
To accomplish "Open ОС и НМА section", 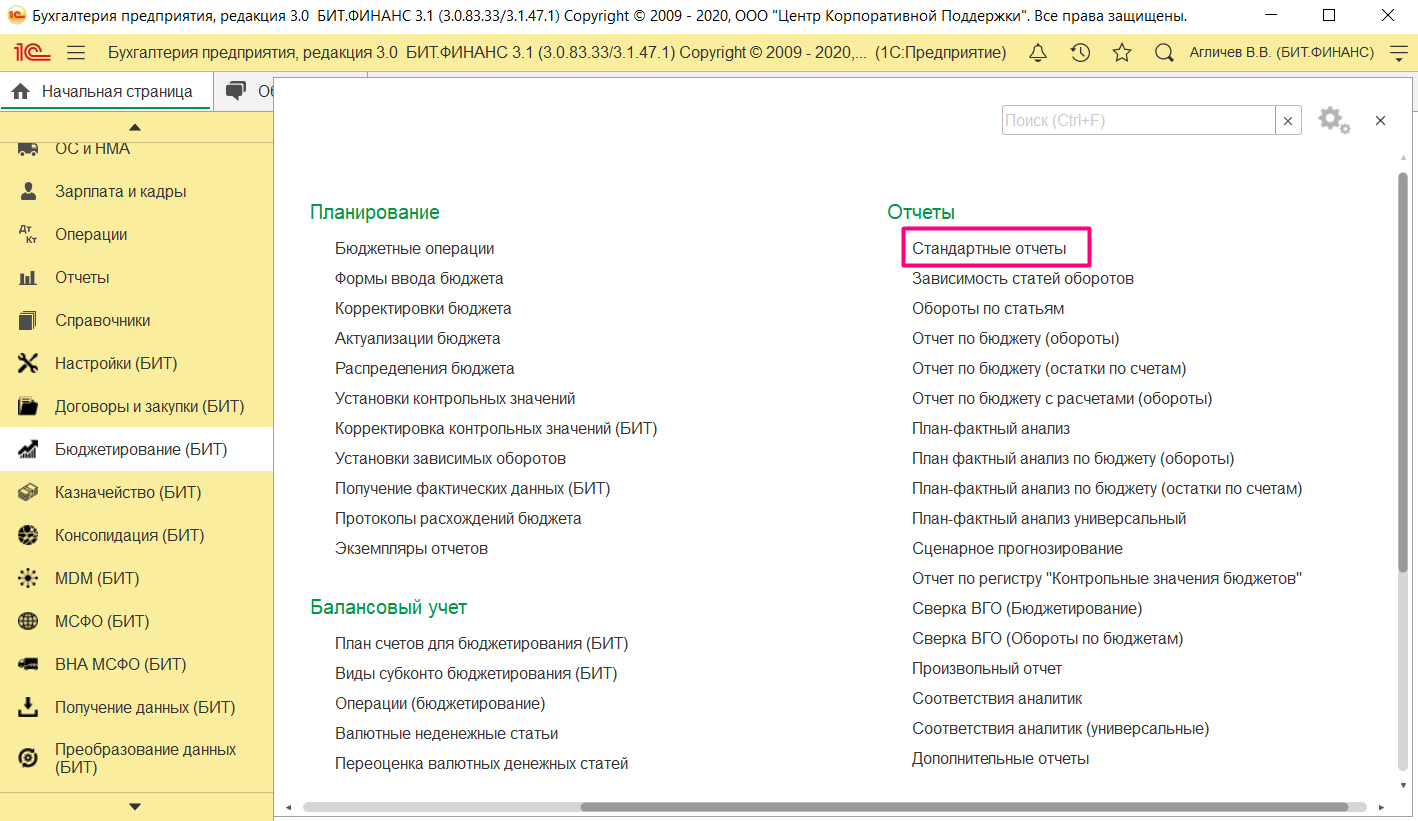I will [136, 148].
